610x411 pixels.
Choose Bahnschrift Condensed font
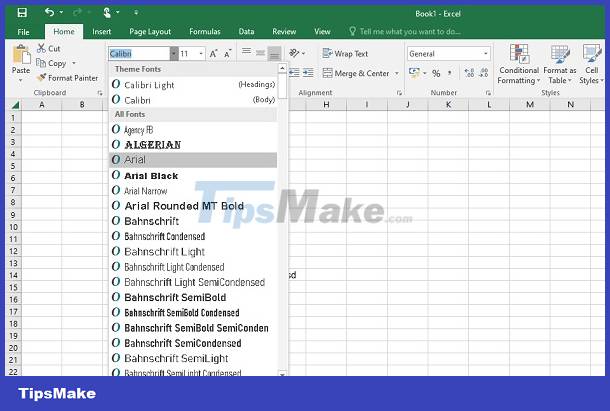click(193, 236)
